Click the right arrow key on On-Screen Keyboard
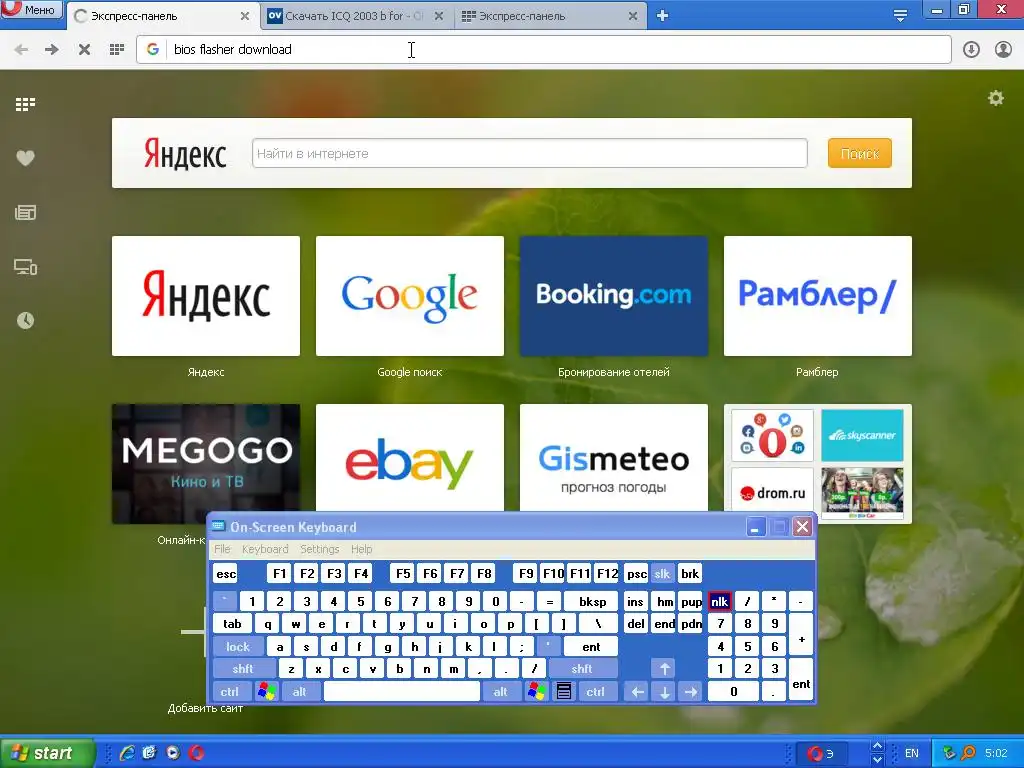The width and height of the screenshot is (1024, 768). [691, 692]
